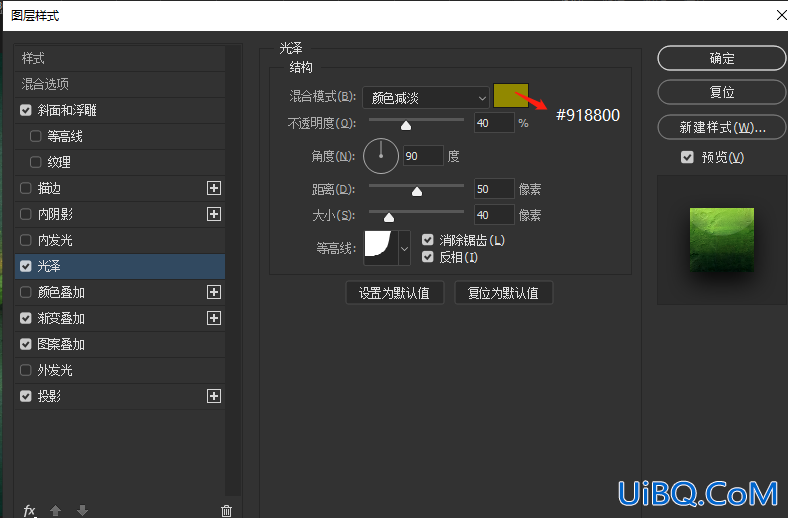Uncheck the 图案叠加 checkbox
This screenshot has height=518, width=788.
26,344
